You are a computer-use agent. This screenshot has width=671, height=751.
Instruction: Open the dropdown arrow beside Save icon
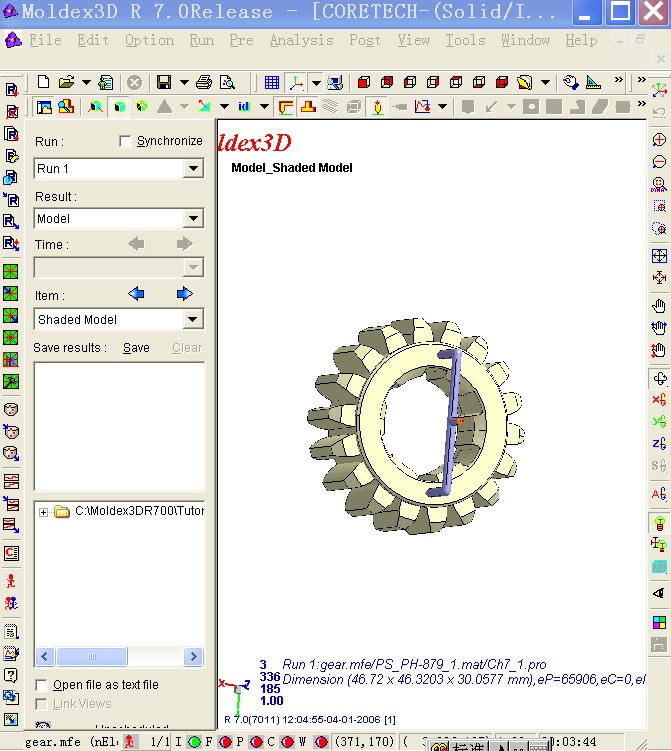184,82
